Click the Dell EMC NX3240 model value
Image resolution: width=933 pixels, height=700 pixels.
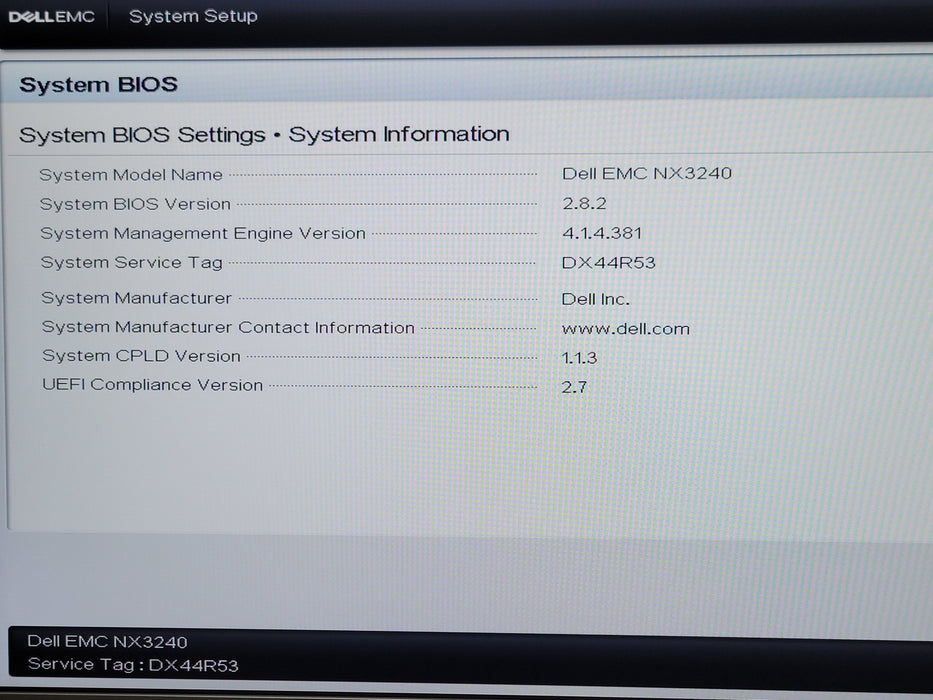coord(647,173)
